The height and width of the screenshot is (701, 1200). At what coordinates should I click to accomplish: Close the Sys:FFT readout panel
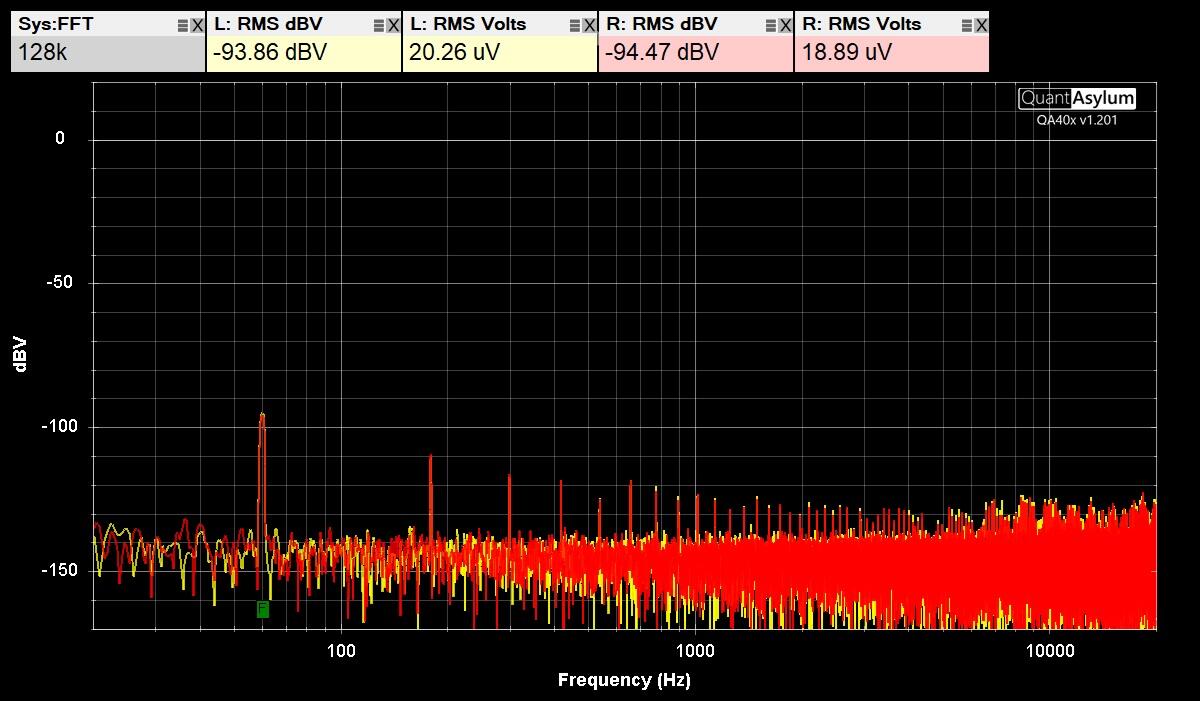pos(197,26)
